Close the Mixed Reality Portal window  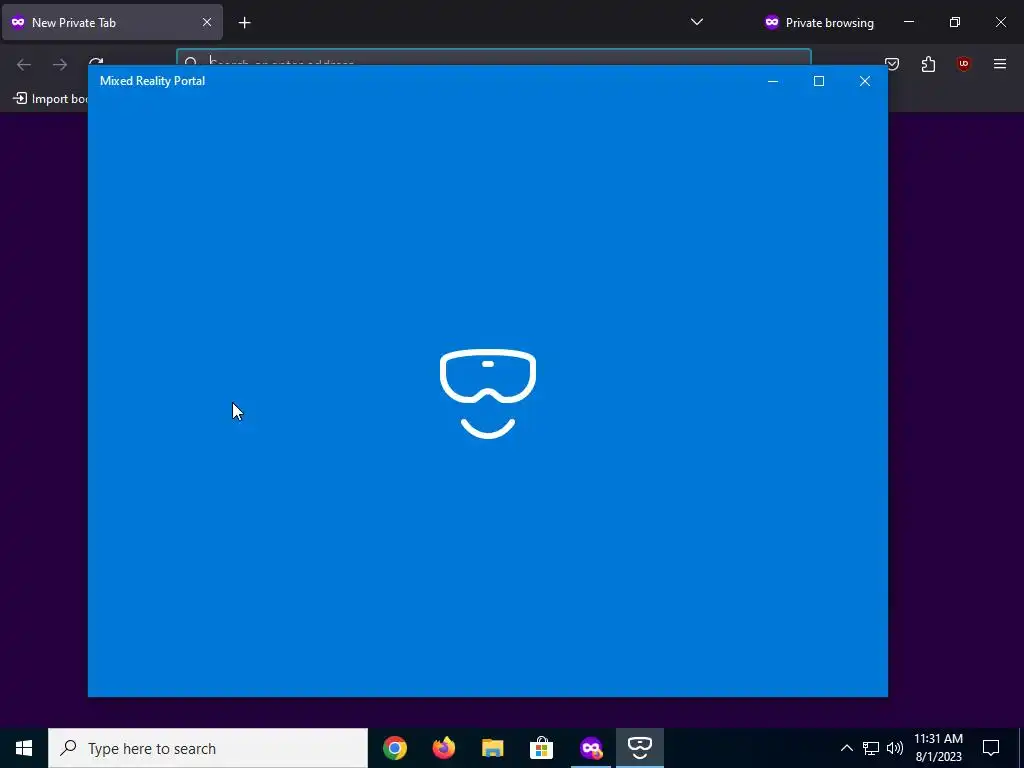tap(865, 81)
